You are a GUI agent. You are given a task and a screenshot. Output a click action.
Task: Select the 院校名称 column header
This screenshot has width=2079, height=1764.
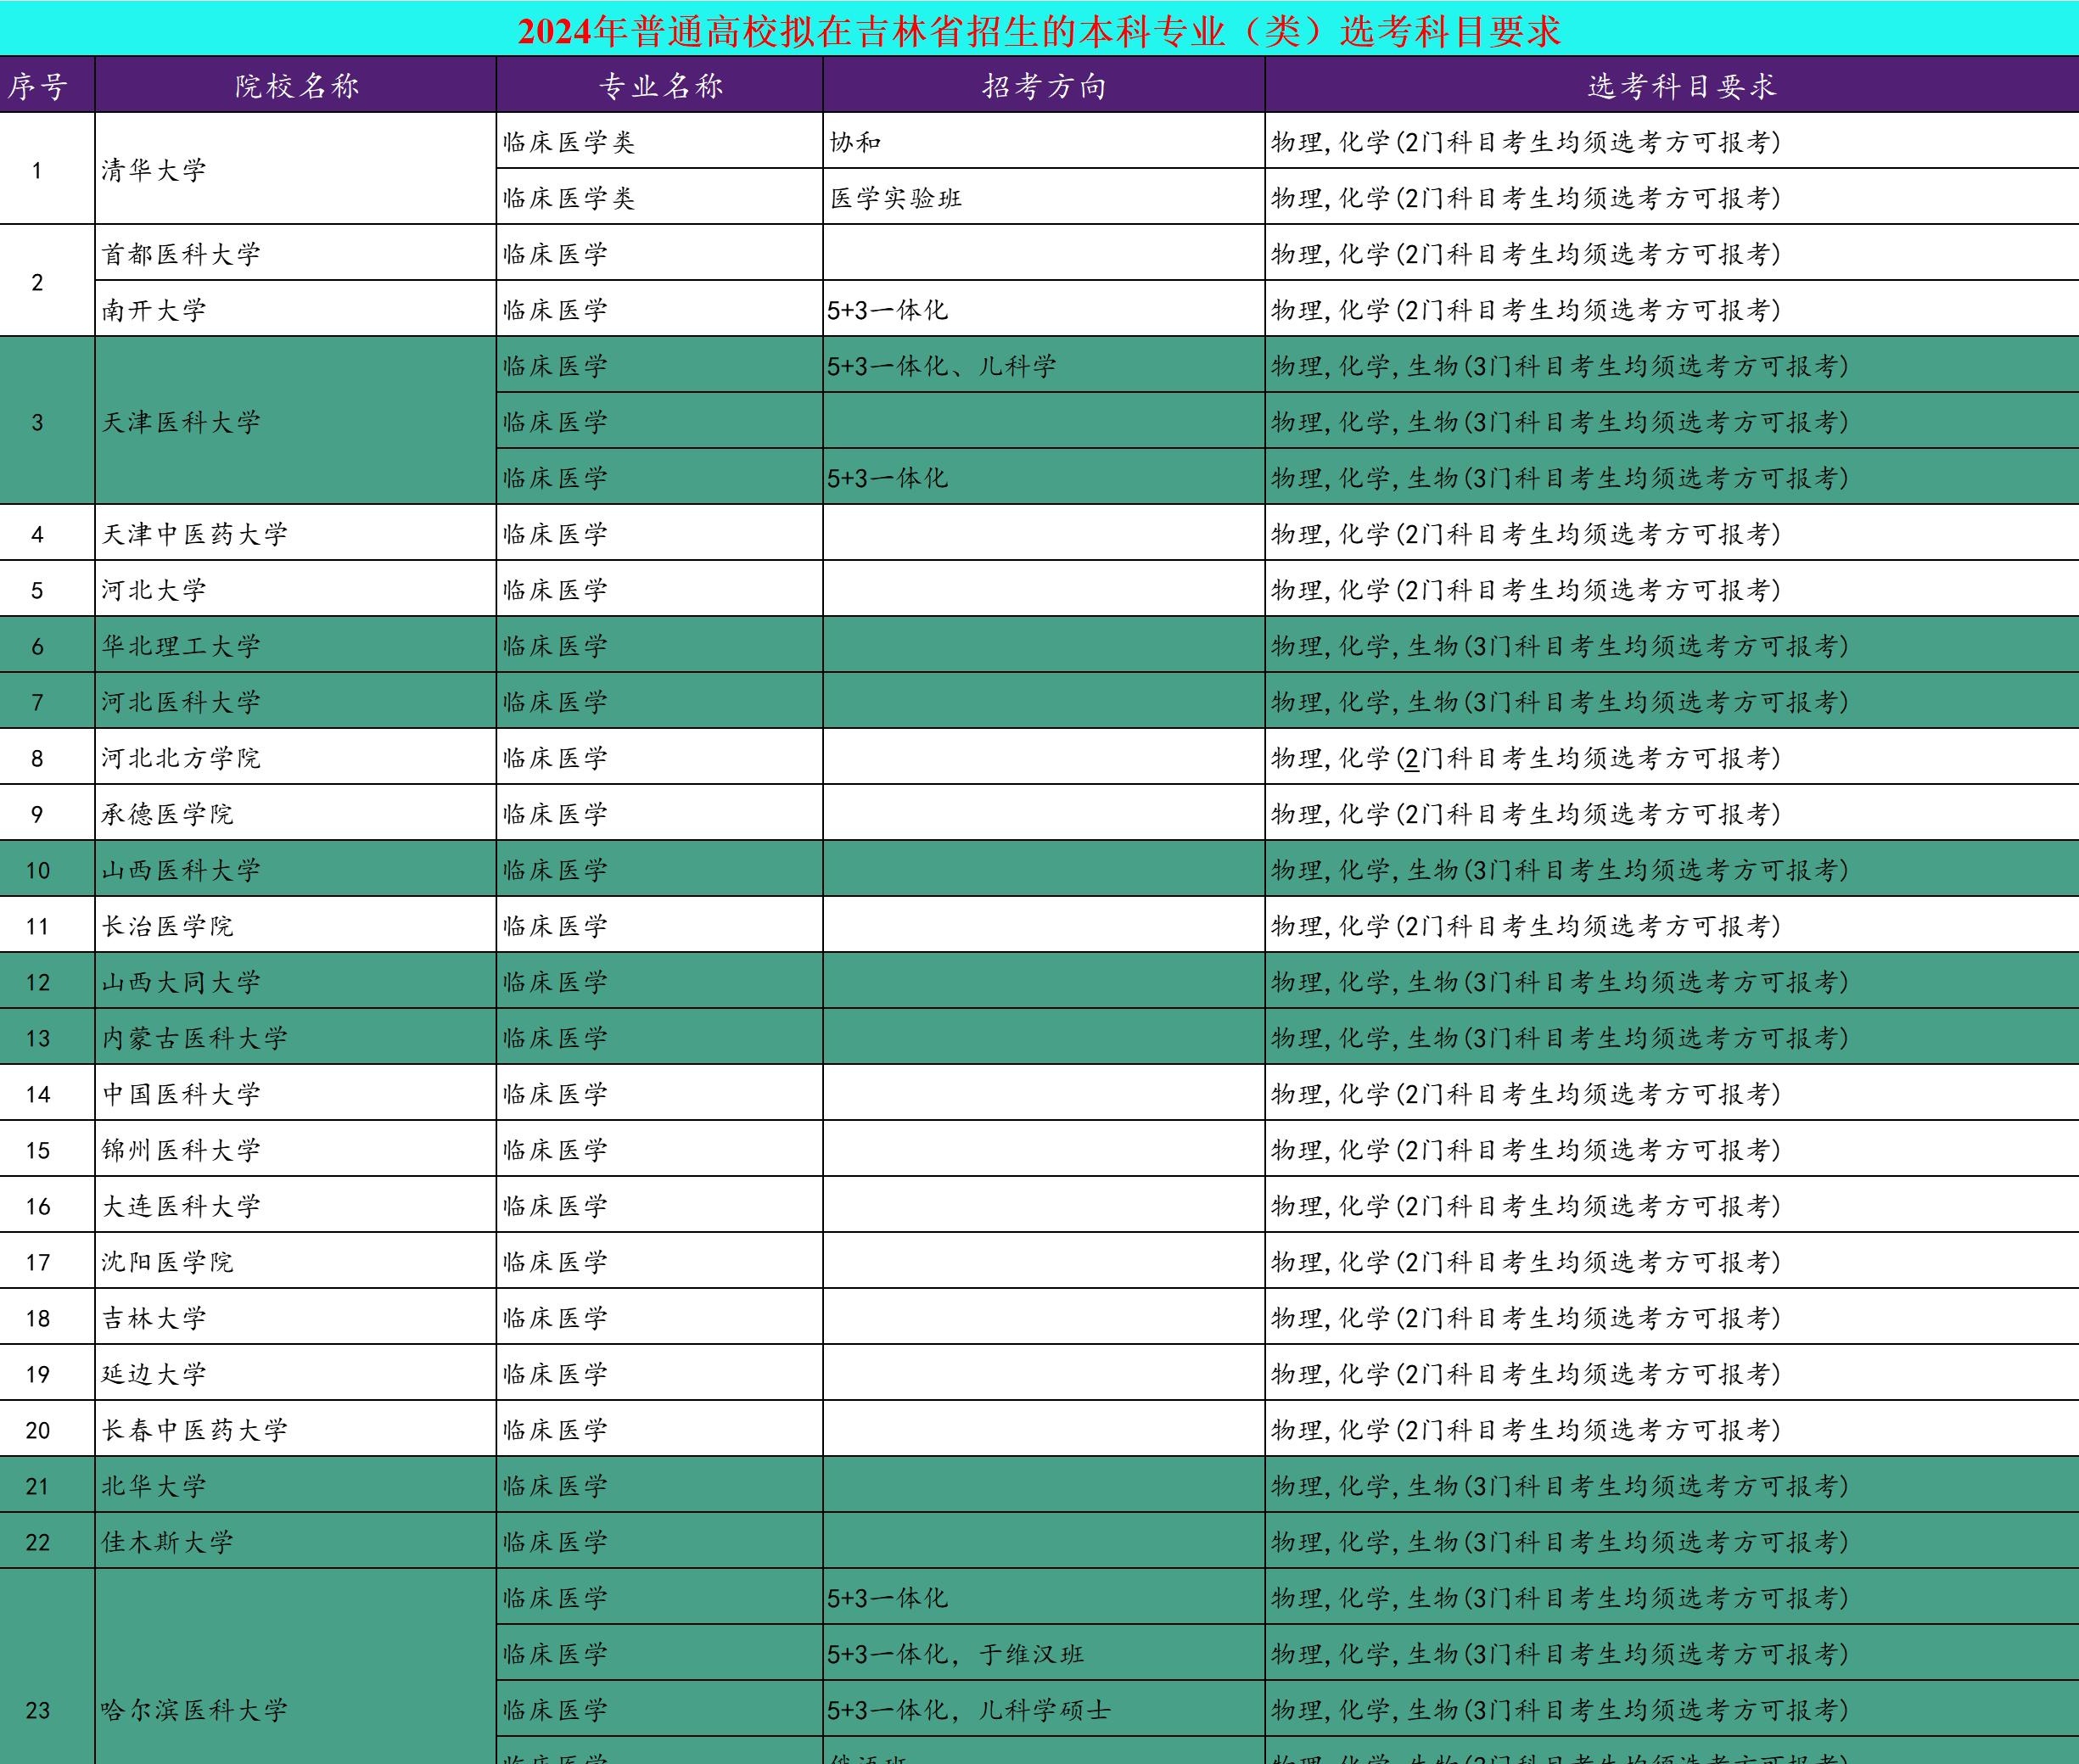pyautogui.click(x=296, y=85)
